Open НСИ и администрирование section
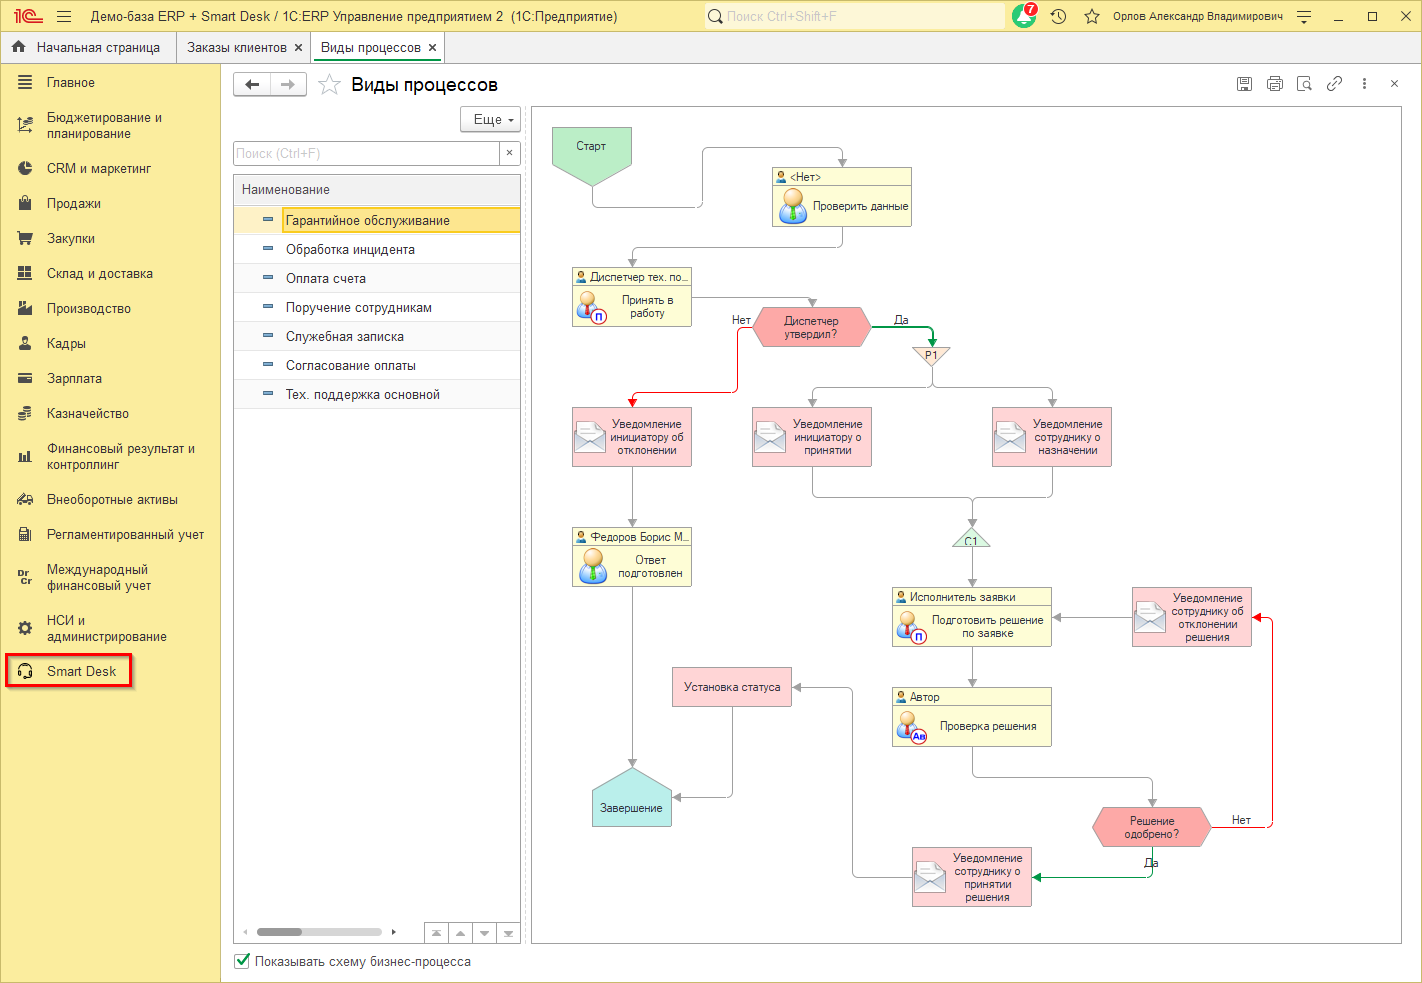1422x983 pixels. (110, 628)
